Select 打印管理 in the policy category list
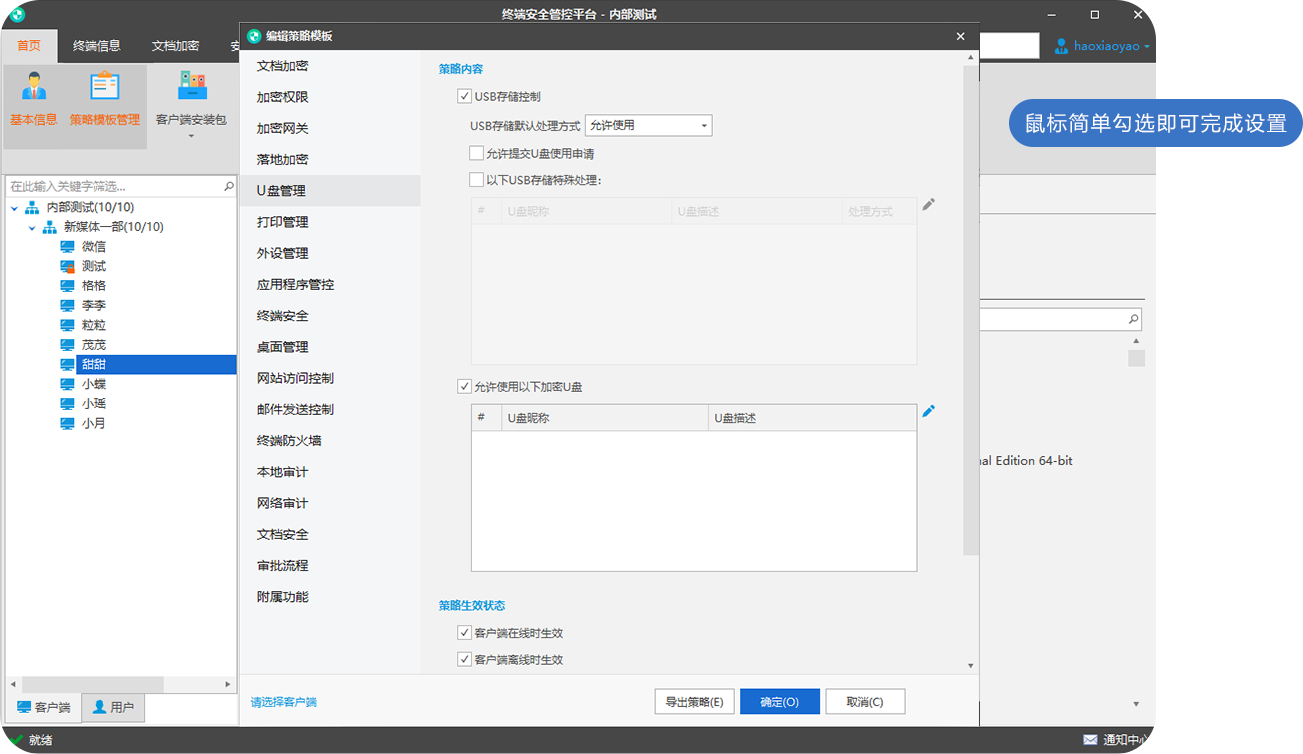Image resolution: width=1303 pixels, height=754 pixels. (282, 222)
